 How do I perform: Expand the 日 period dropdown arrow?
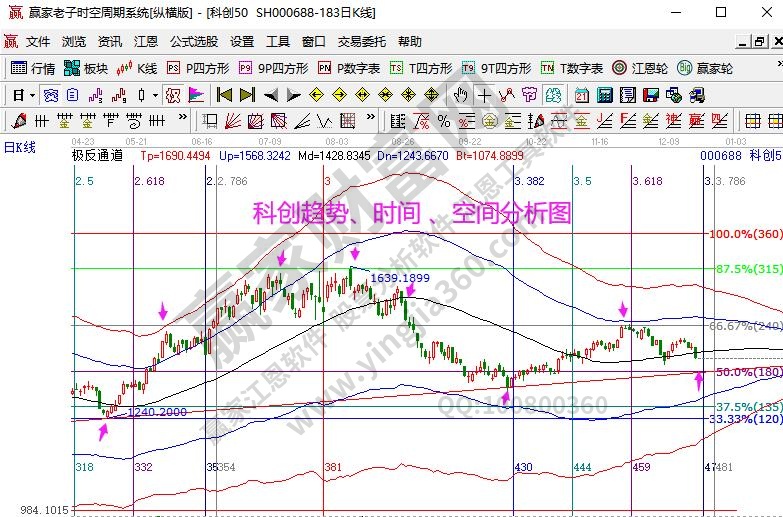32,95
